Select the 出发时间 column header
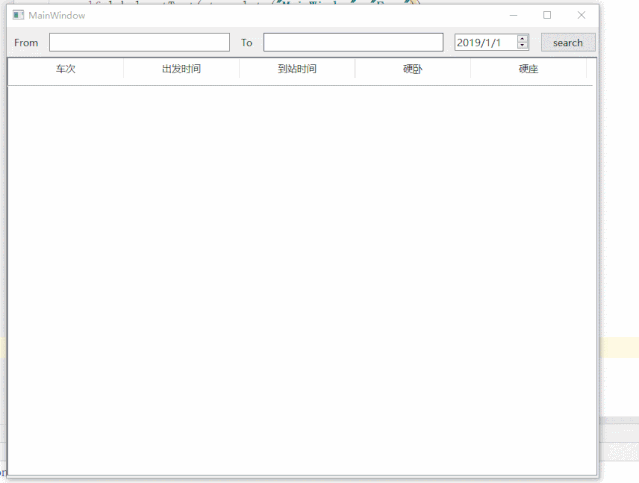 click(x=181, y=68)
